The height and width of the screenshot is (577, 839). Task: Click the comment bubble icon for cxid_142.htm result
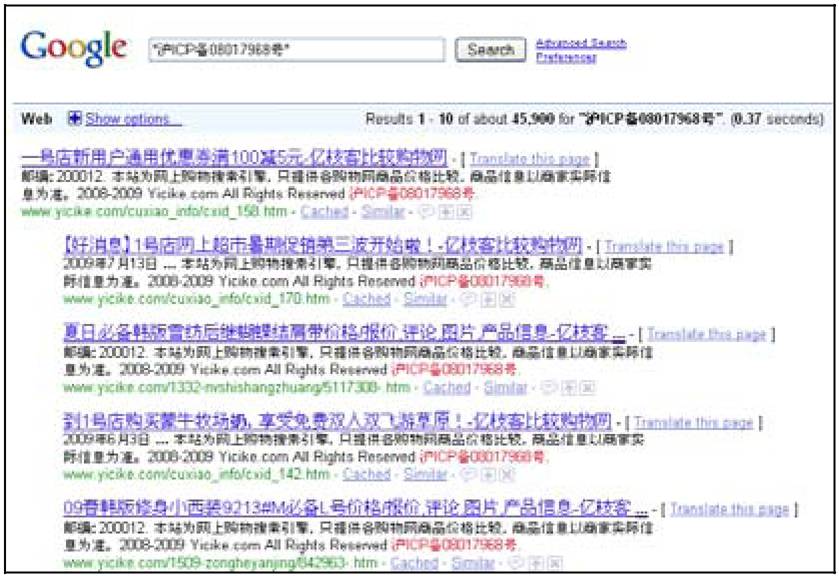tap(468, 474)
